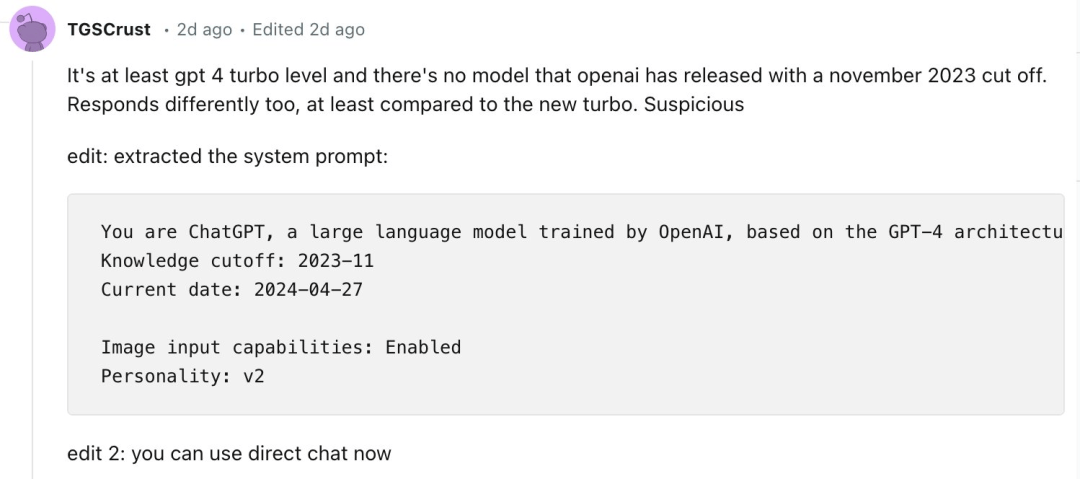Click the "You are ChatGPT" code line

pyautogui.click(x=582, y=232)
